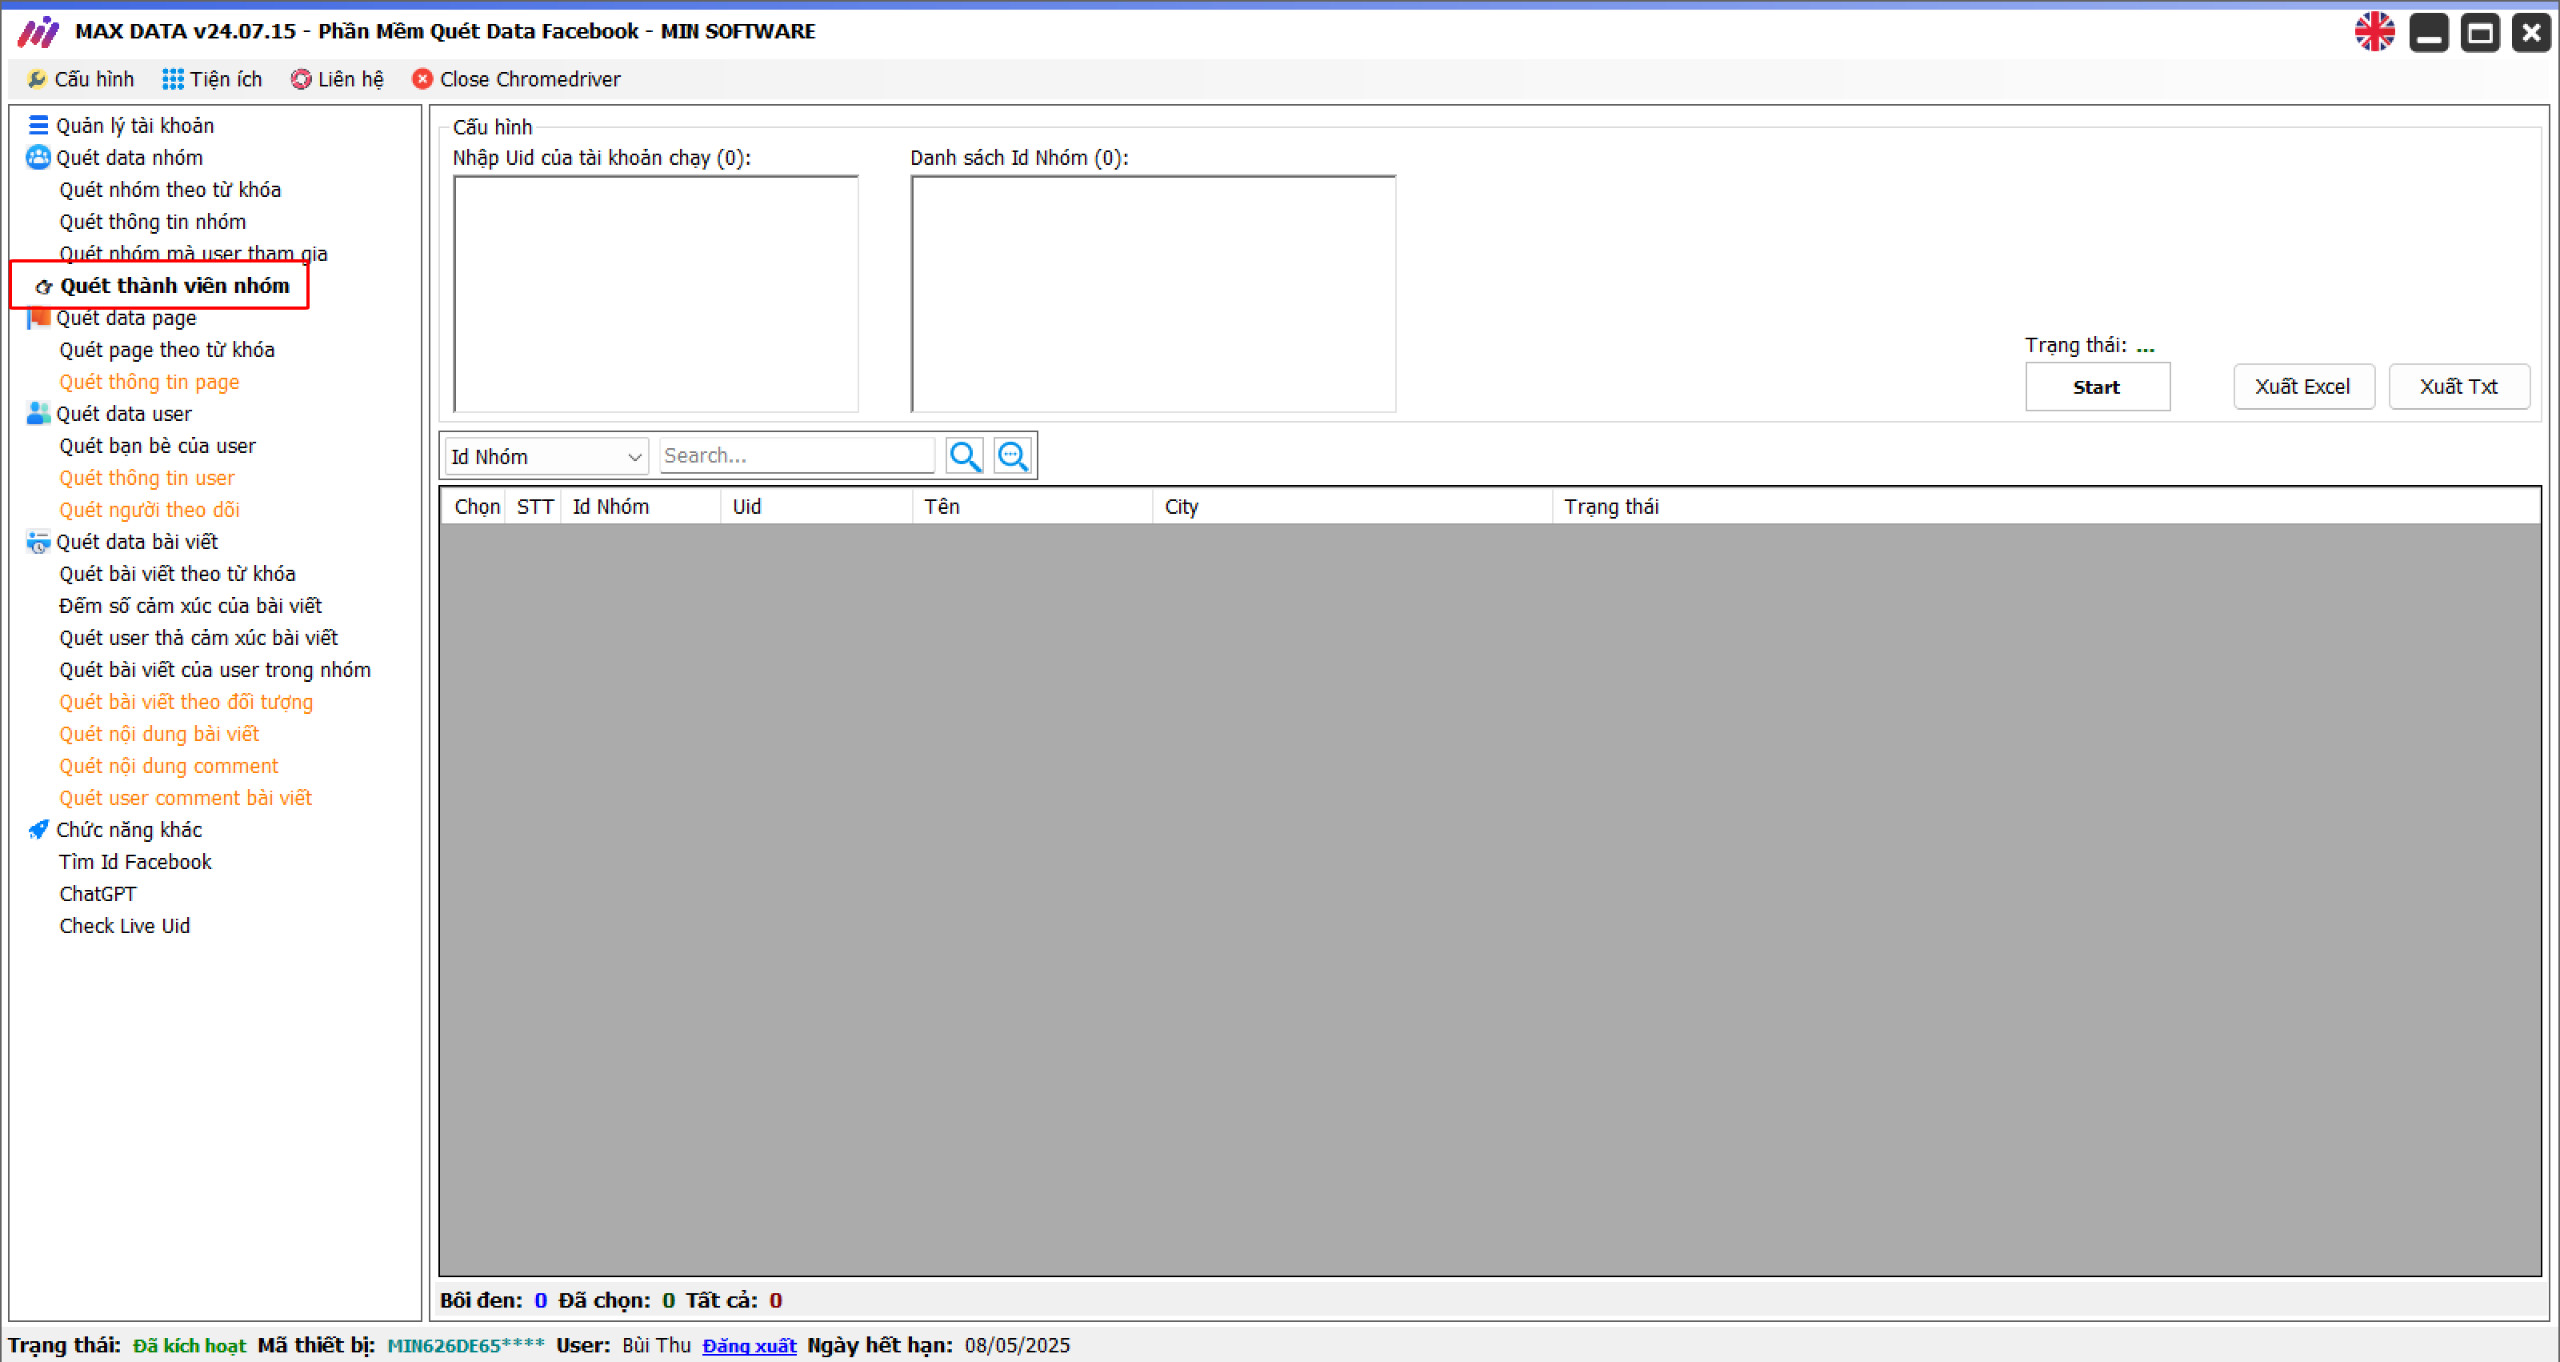This screenshot has width=2560, height=1362.
Task: Click the English language flag icon
Action: coord(2377,30)
